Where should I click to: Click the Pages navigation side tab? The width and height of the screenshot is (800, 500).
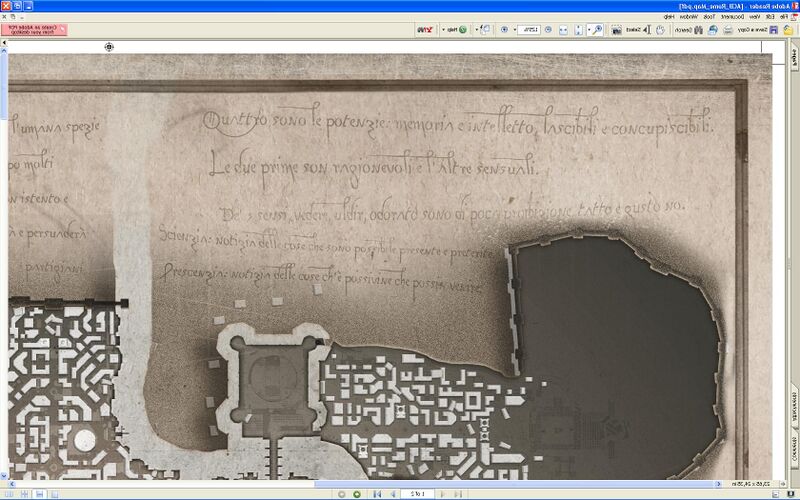coord(794,59)
